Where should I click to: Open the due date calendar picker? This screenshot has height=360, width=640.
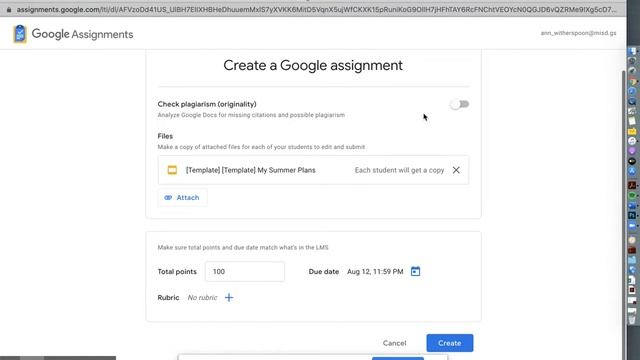(x=415, y=271)
